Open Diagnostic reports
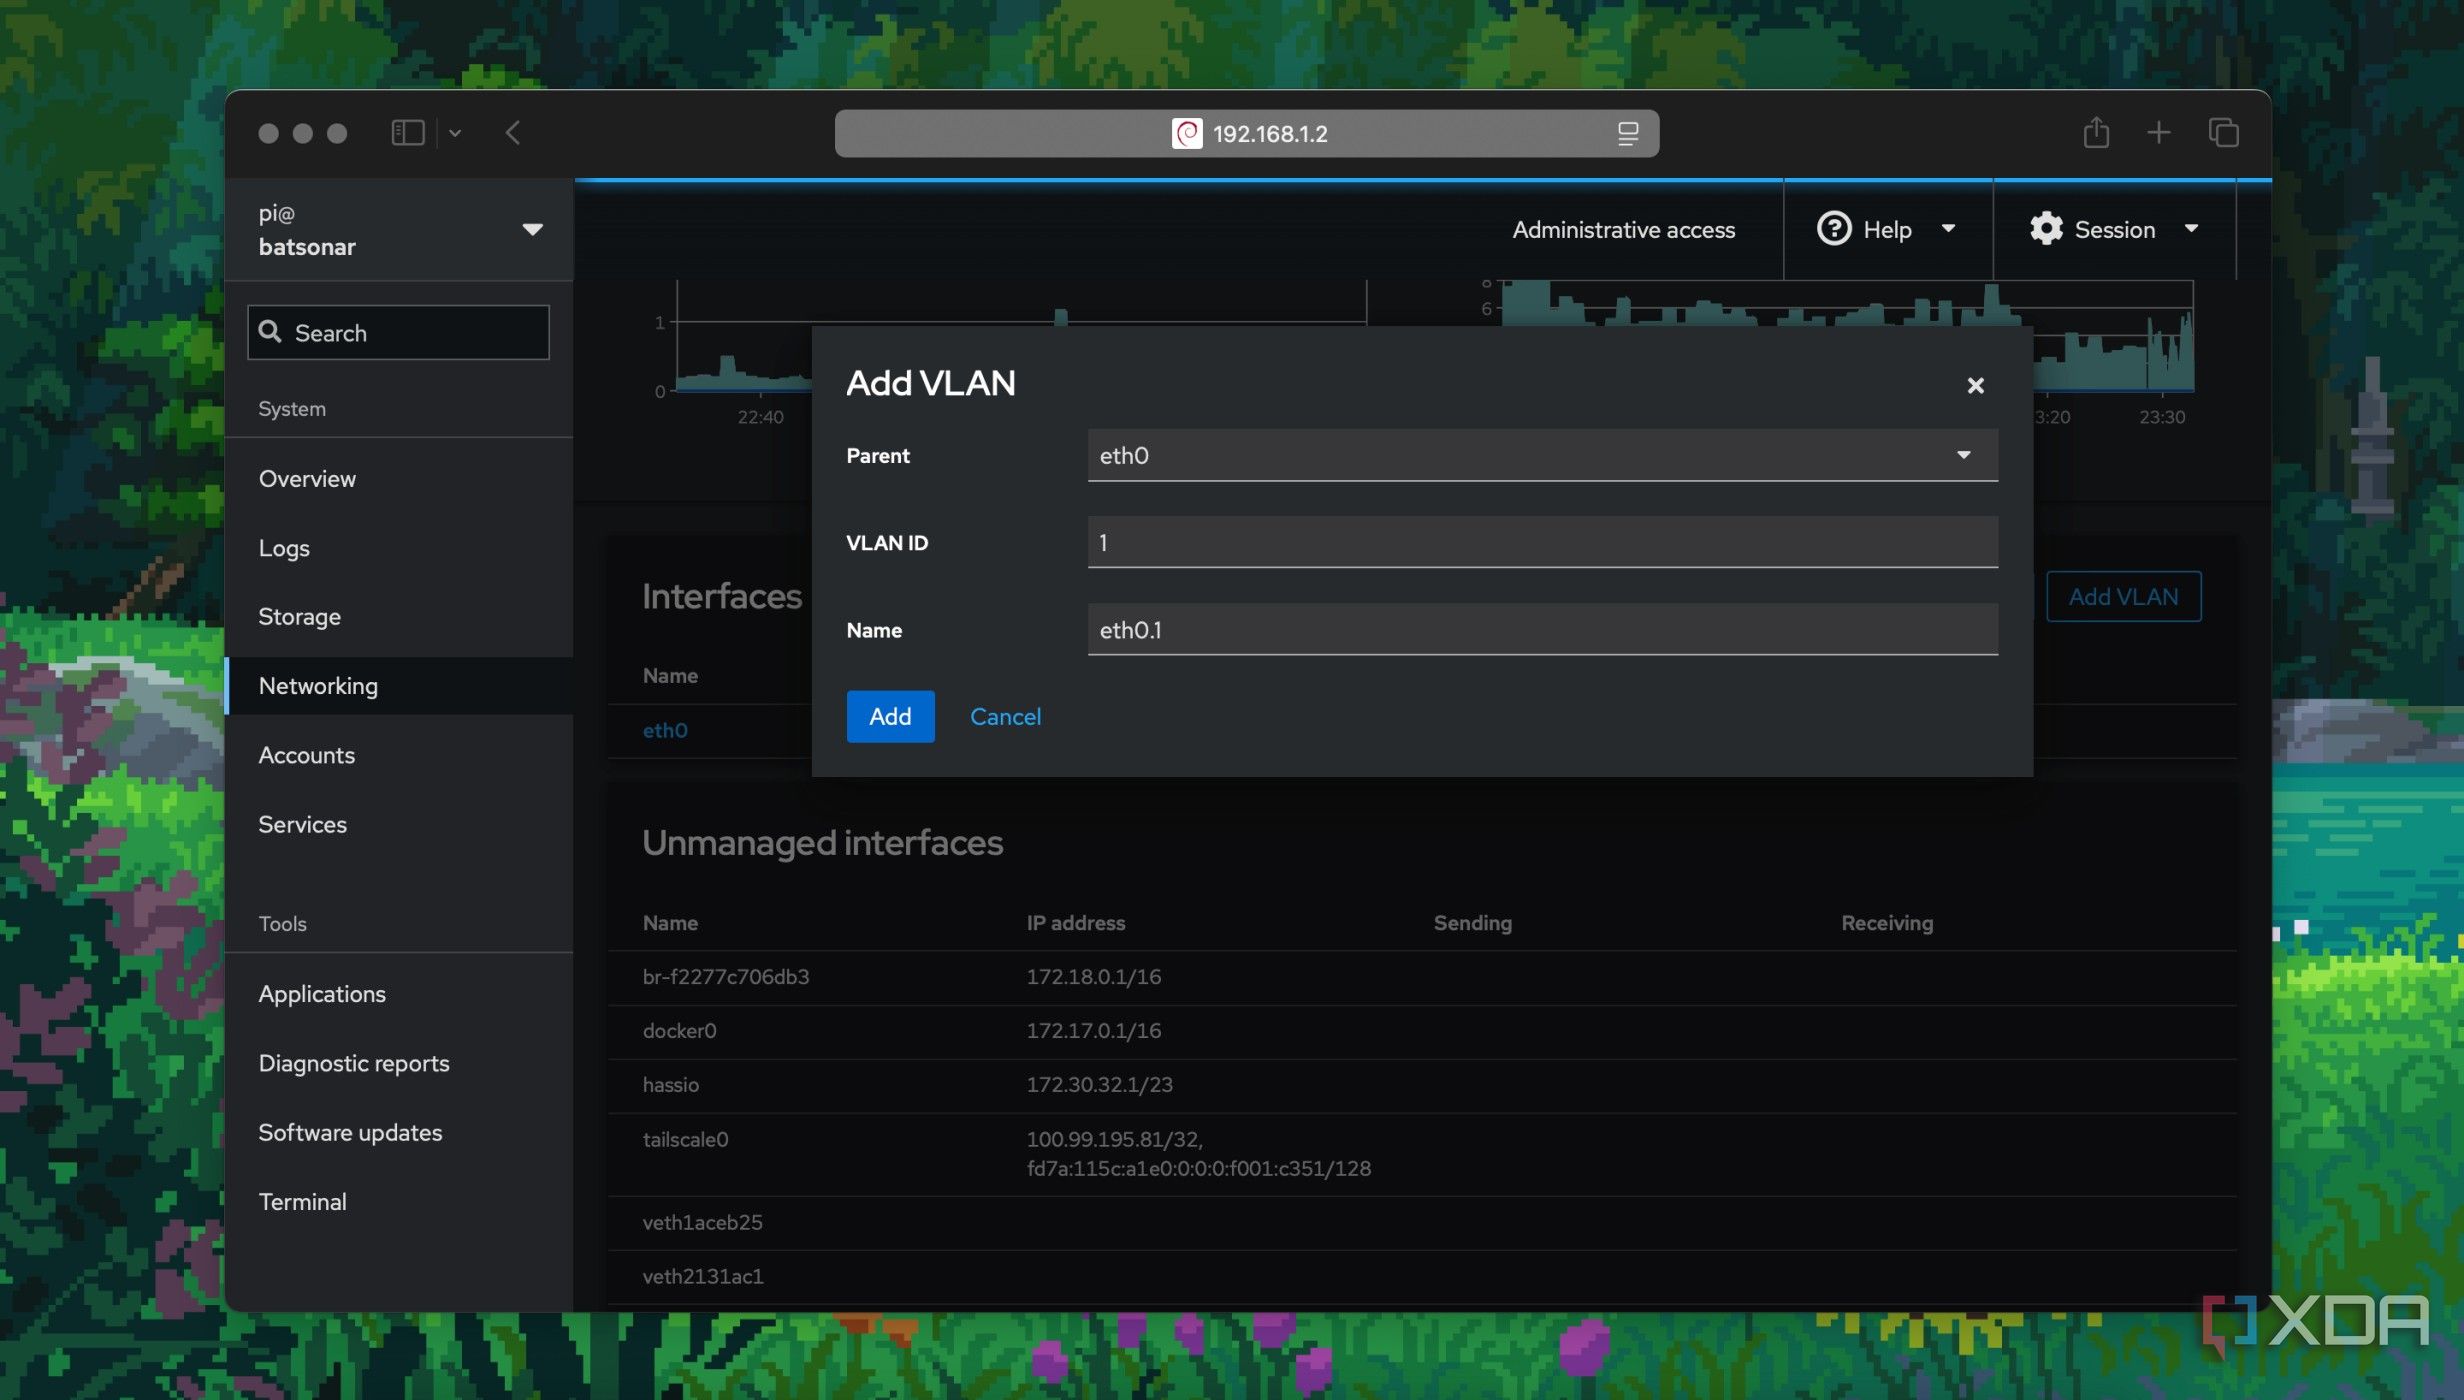 354,1062
